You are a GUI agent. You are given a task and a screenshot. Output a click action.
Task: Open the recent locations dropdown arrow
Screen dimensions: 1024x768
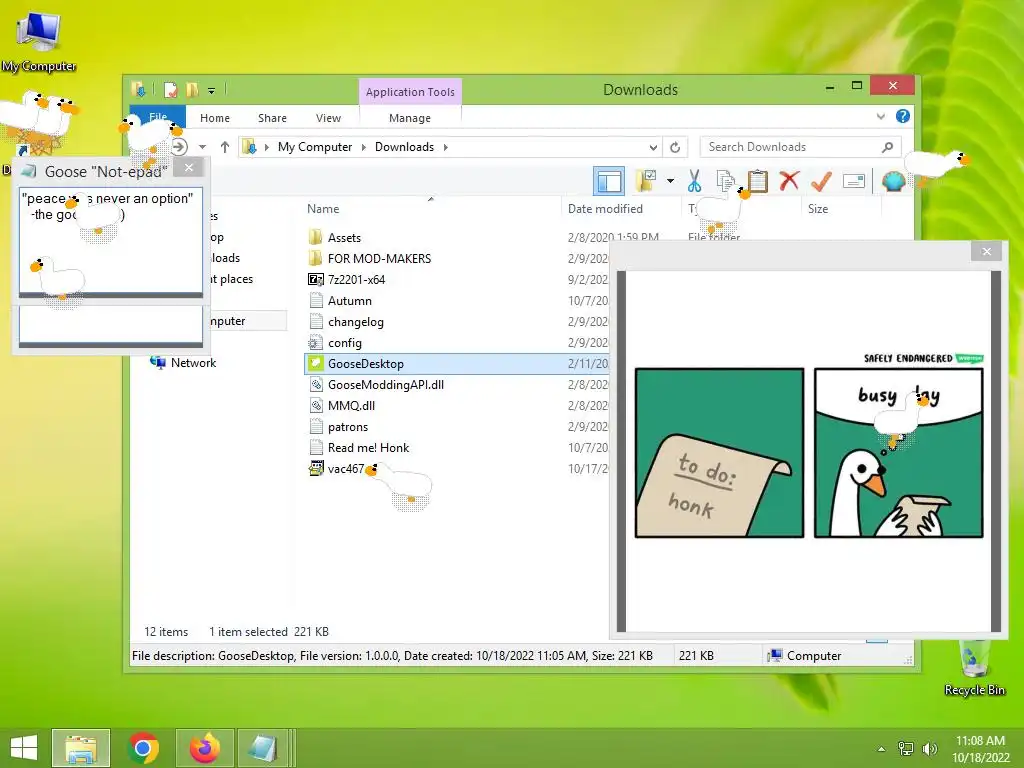pos(202,147)
